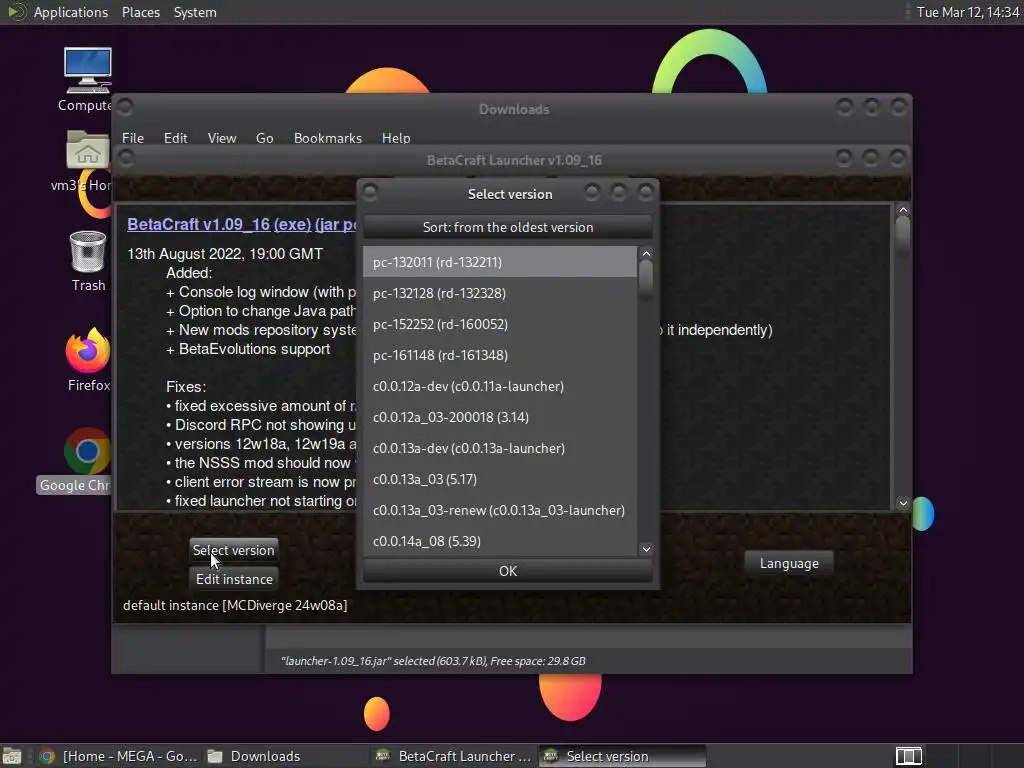Click default instance [MCDiverge 24w08a] label
Viewport: 1024px width, 768px height.
[x=235, y=605]
